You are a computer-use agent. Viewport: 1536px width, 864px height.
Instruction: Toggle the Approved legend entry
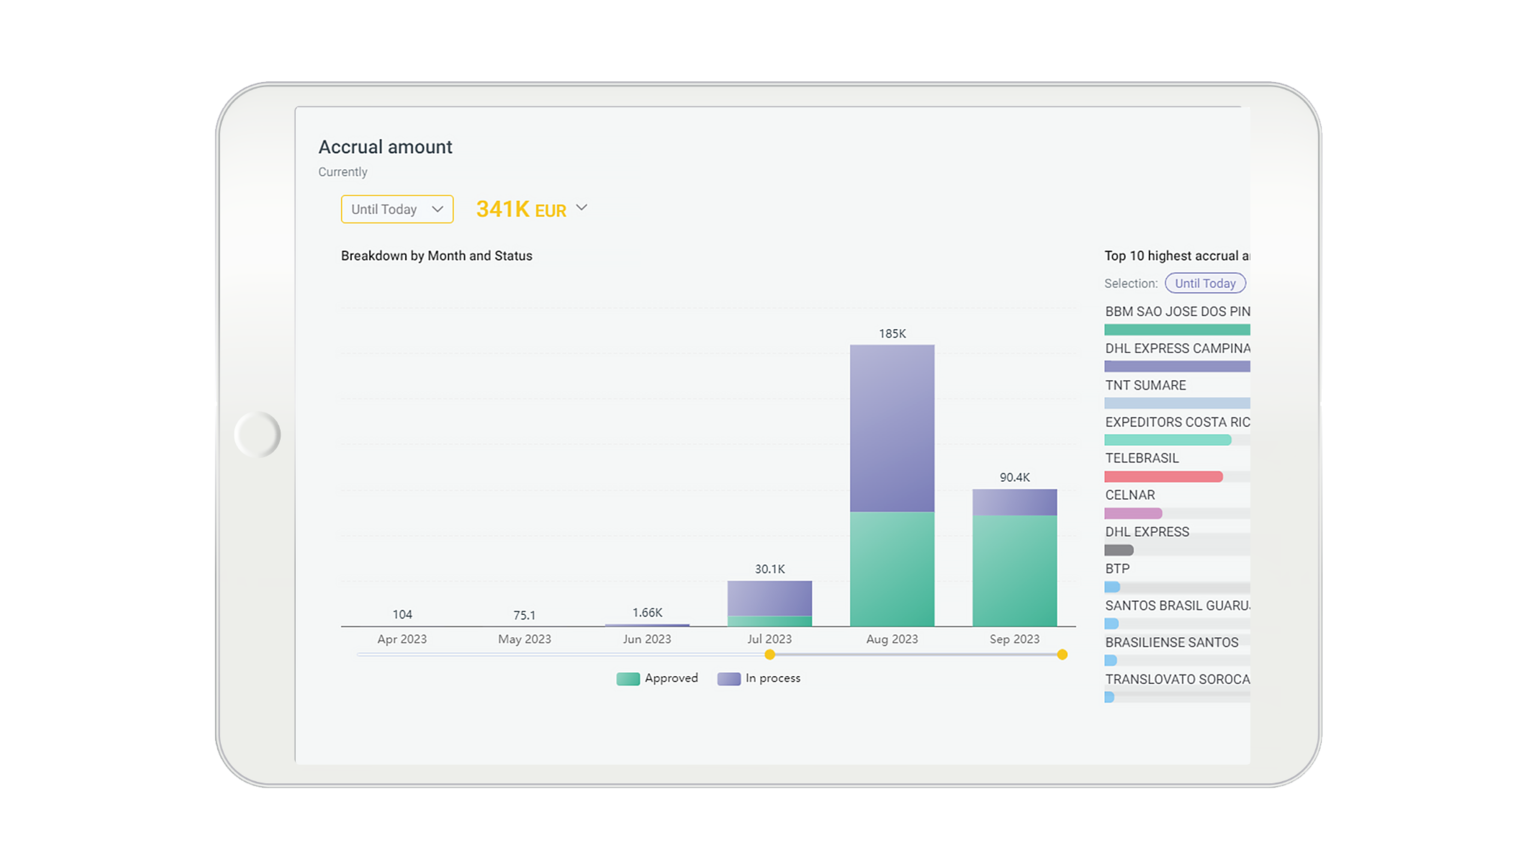point(656,678)
